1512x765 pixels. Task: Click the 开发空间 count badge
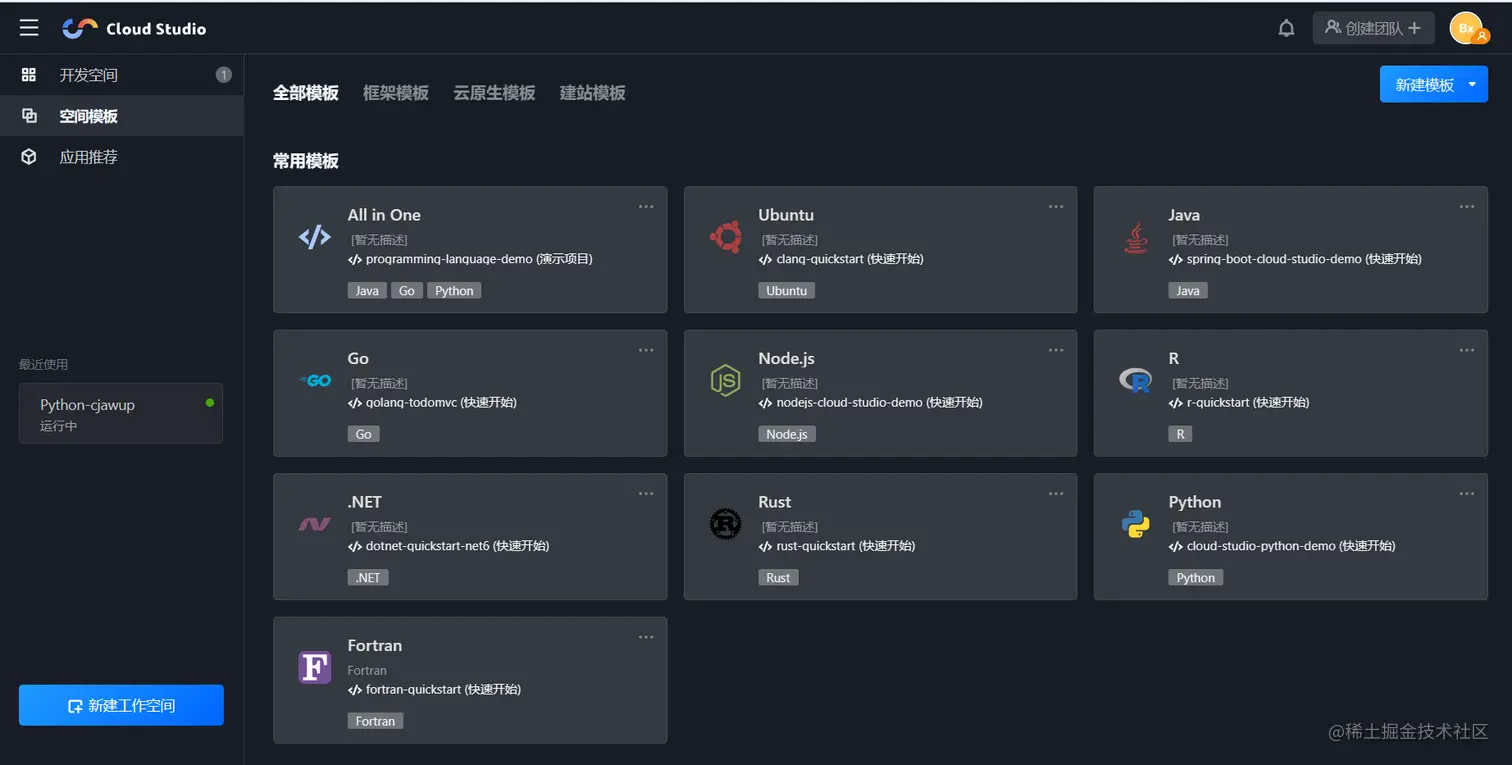tap(224, 75)
